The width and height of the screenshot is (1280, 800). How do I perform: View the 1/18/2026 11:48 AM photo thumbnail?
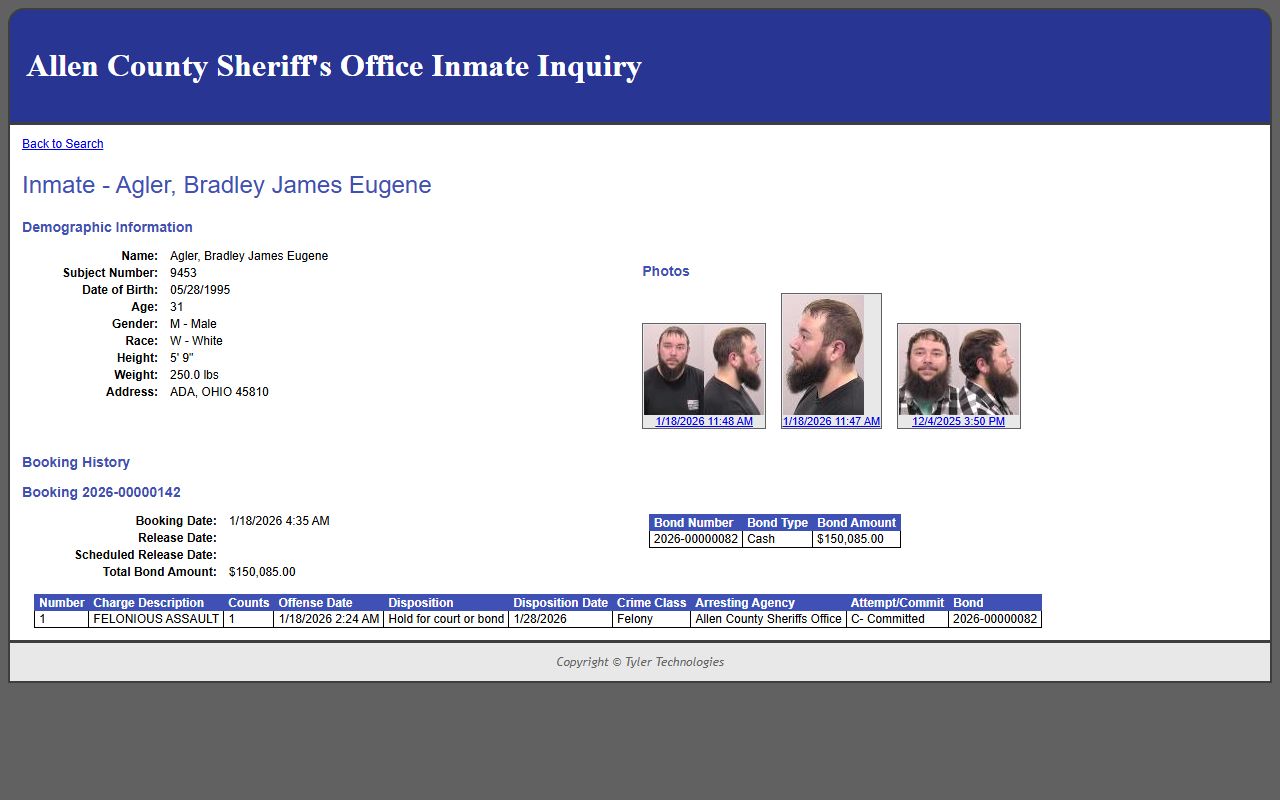(x=704, y=370)
